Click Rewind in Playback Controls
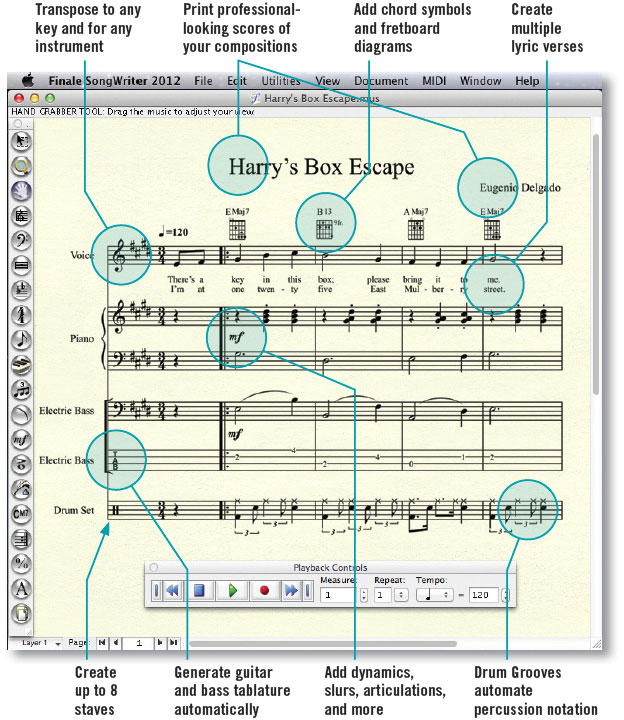Image resolution: width=624 pixels, height=720 pixels. 173,591
